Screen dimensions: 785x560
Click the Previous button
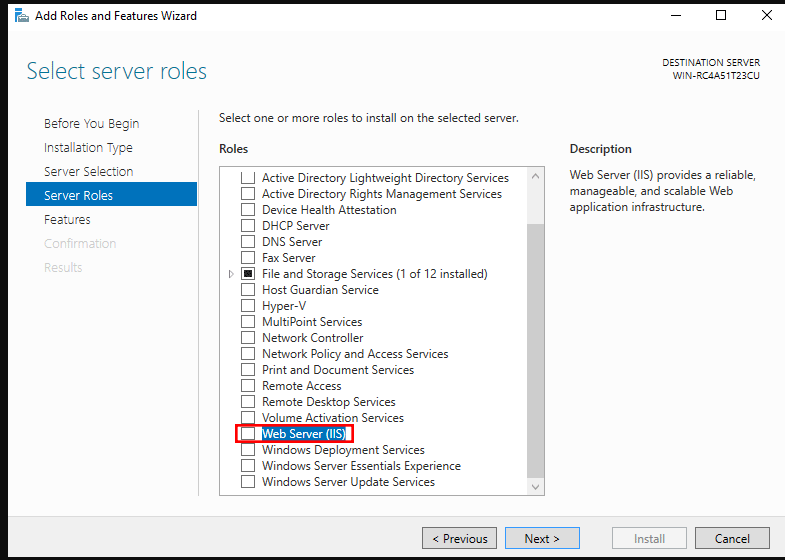coord(460,538)
